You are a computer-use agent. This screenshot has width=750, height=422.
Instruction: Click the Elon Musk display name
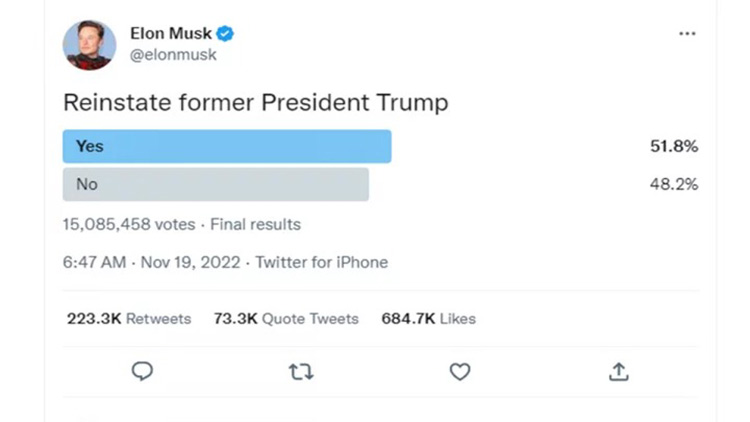click(x=171, y=33)
